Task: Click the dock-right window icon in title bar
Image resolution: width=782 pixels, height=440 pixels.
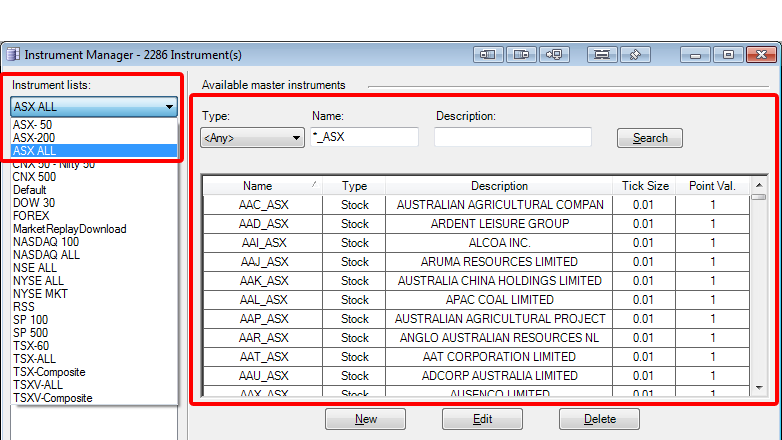Action: coord(521,54)
